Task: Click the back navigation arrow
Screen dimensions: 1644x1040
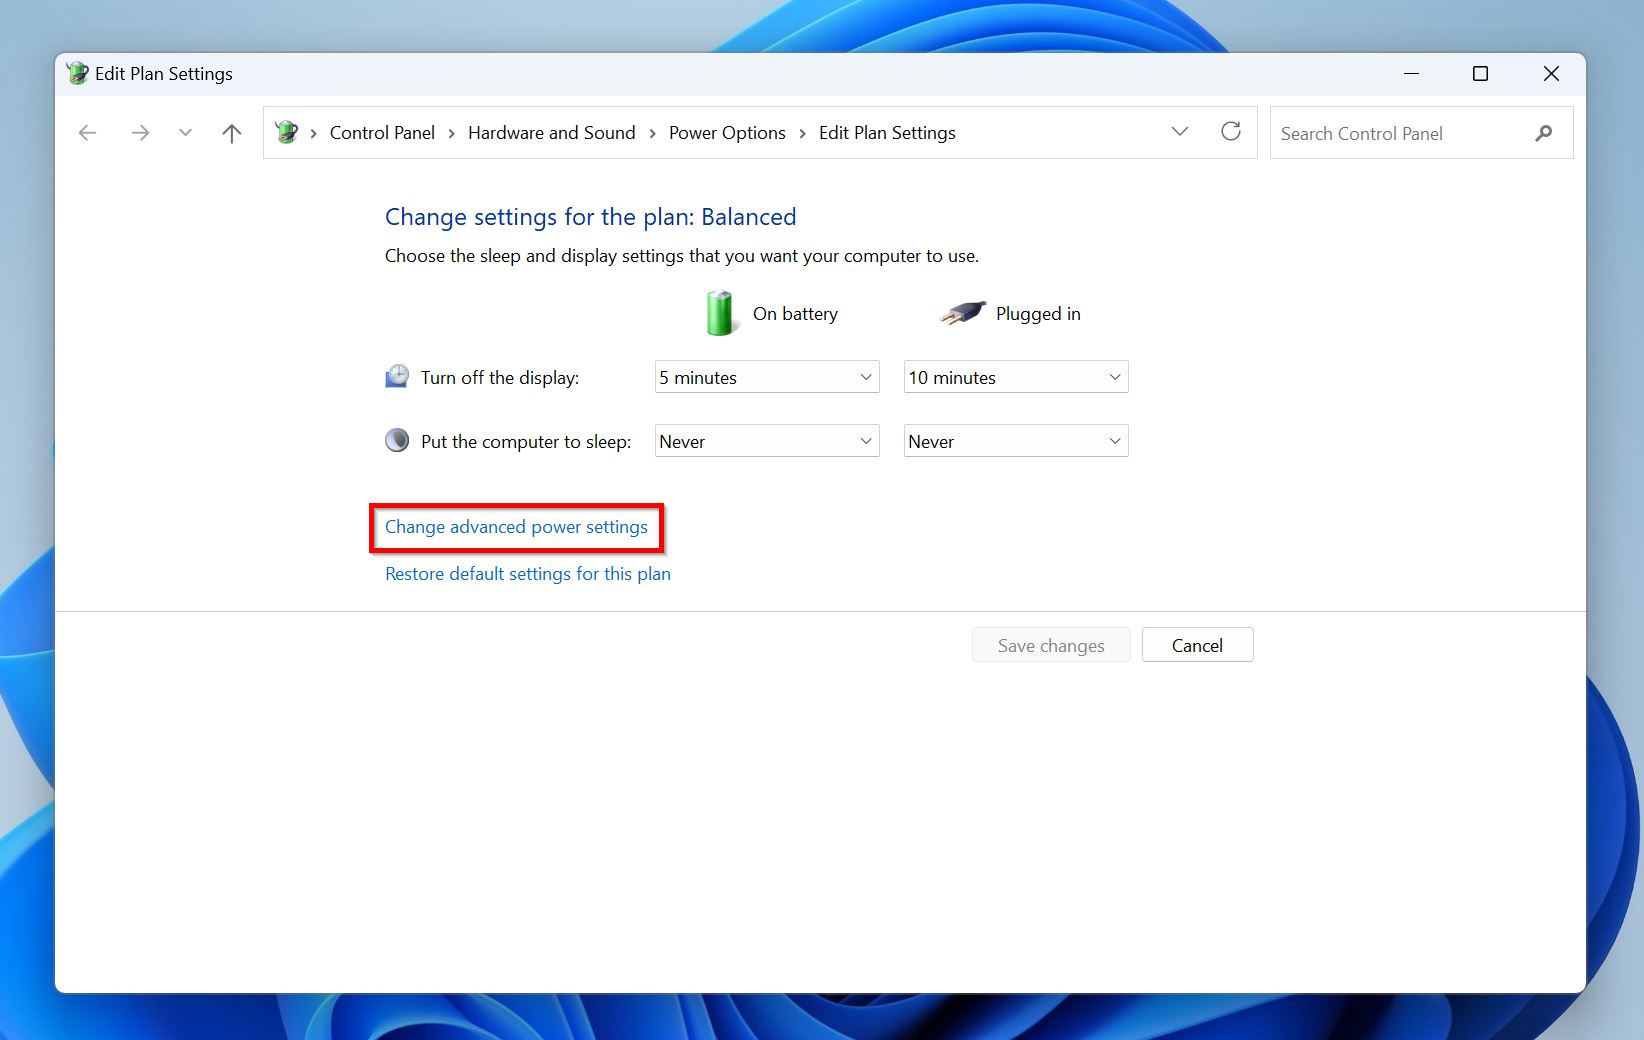Action: 88,133
